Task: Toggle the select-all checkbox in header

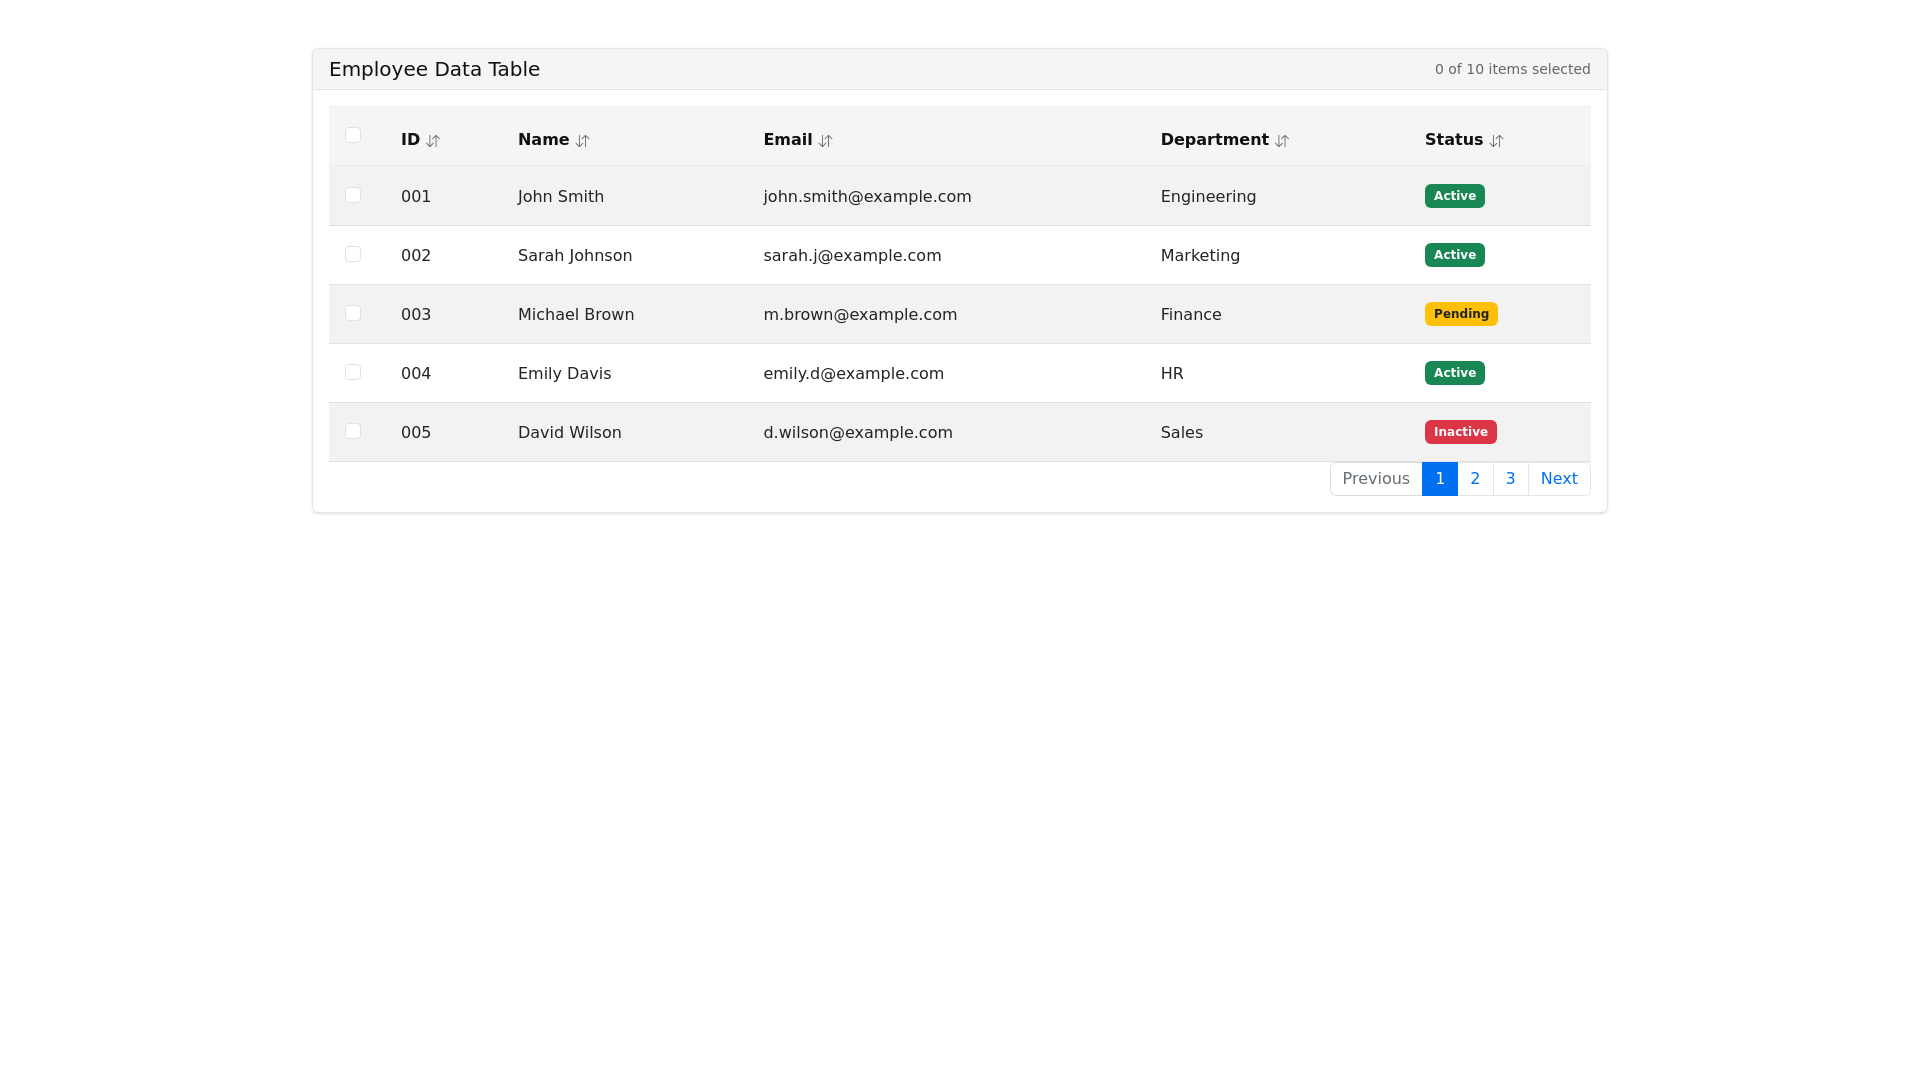Action: click(x=353, y=134)
